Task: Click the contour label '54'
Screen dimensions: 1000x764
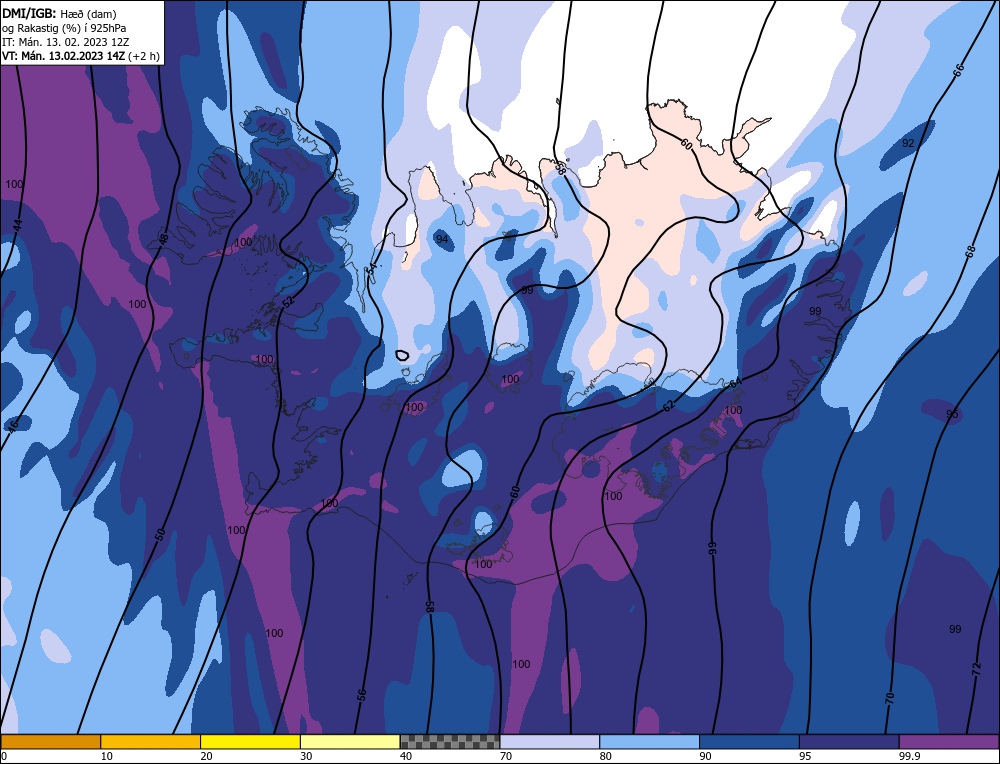Action: point(373,270)
